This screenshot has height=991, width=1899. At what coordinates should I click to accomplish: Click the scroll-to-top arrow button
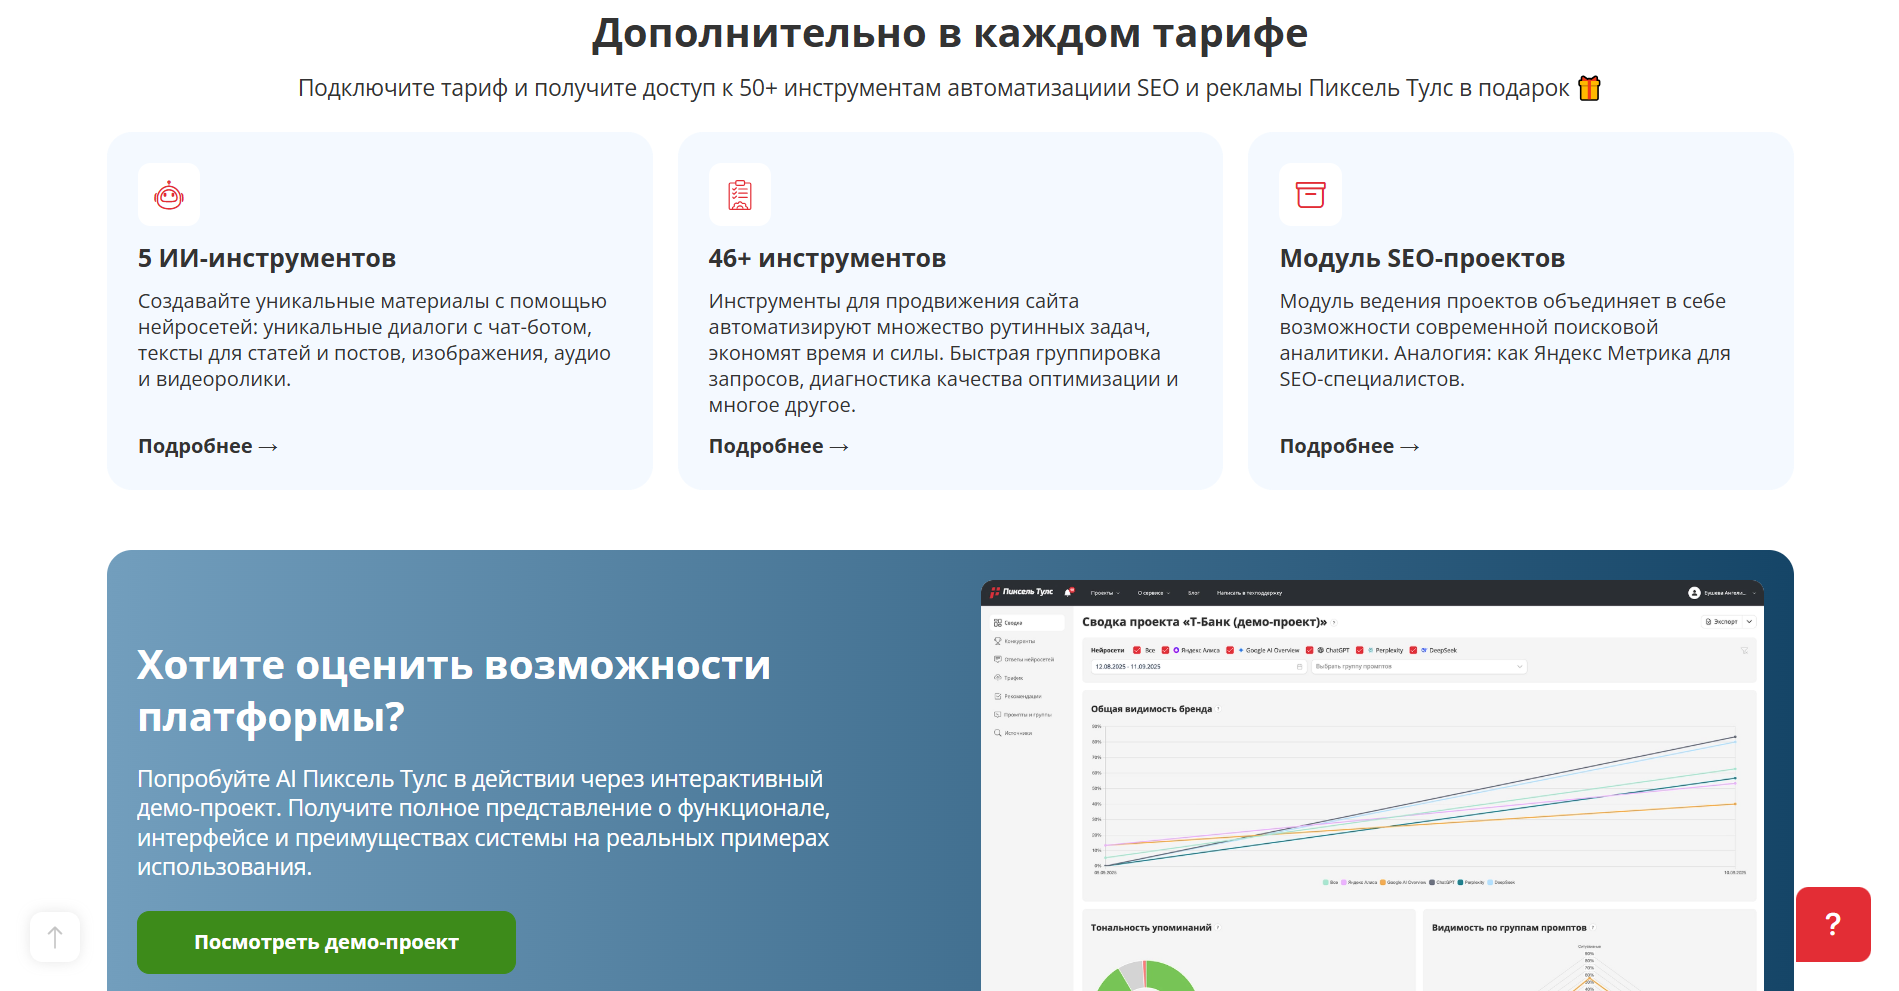[x=55, y=937]
